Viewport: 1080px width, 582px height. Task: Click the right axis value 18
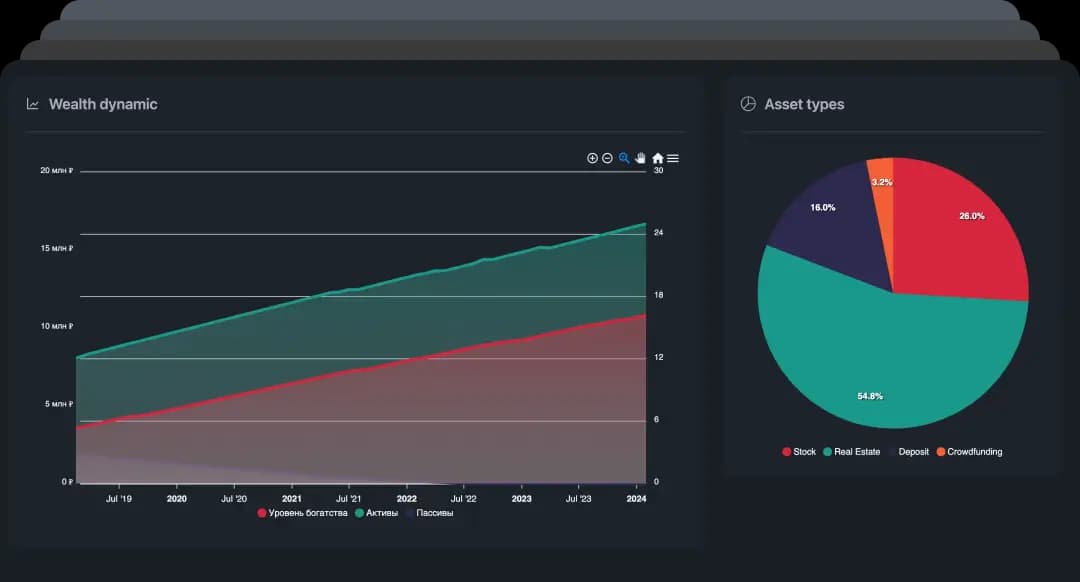point(658,295)
